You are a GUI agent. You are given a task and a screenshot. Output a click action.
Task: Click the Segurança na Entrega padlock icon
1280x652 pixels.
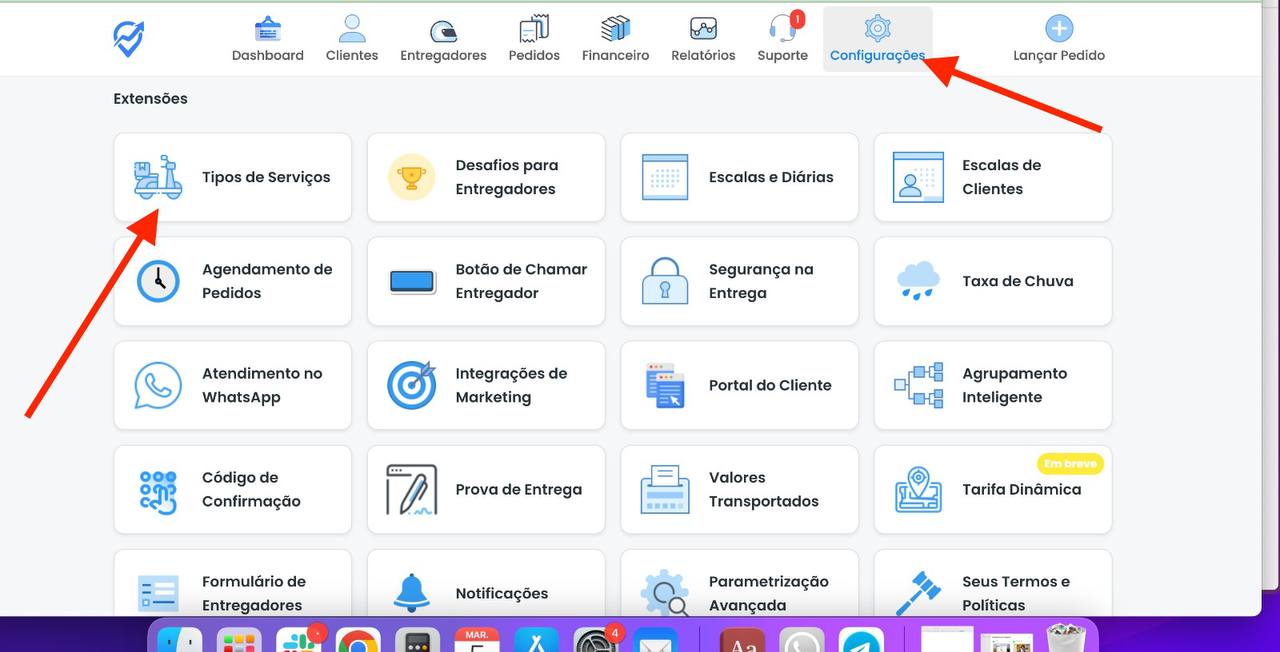(663, 281)
